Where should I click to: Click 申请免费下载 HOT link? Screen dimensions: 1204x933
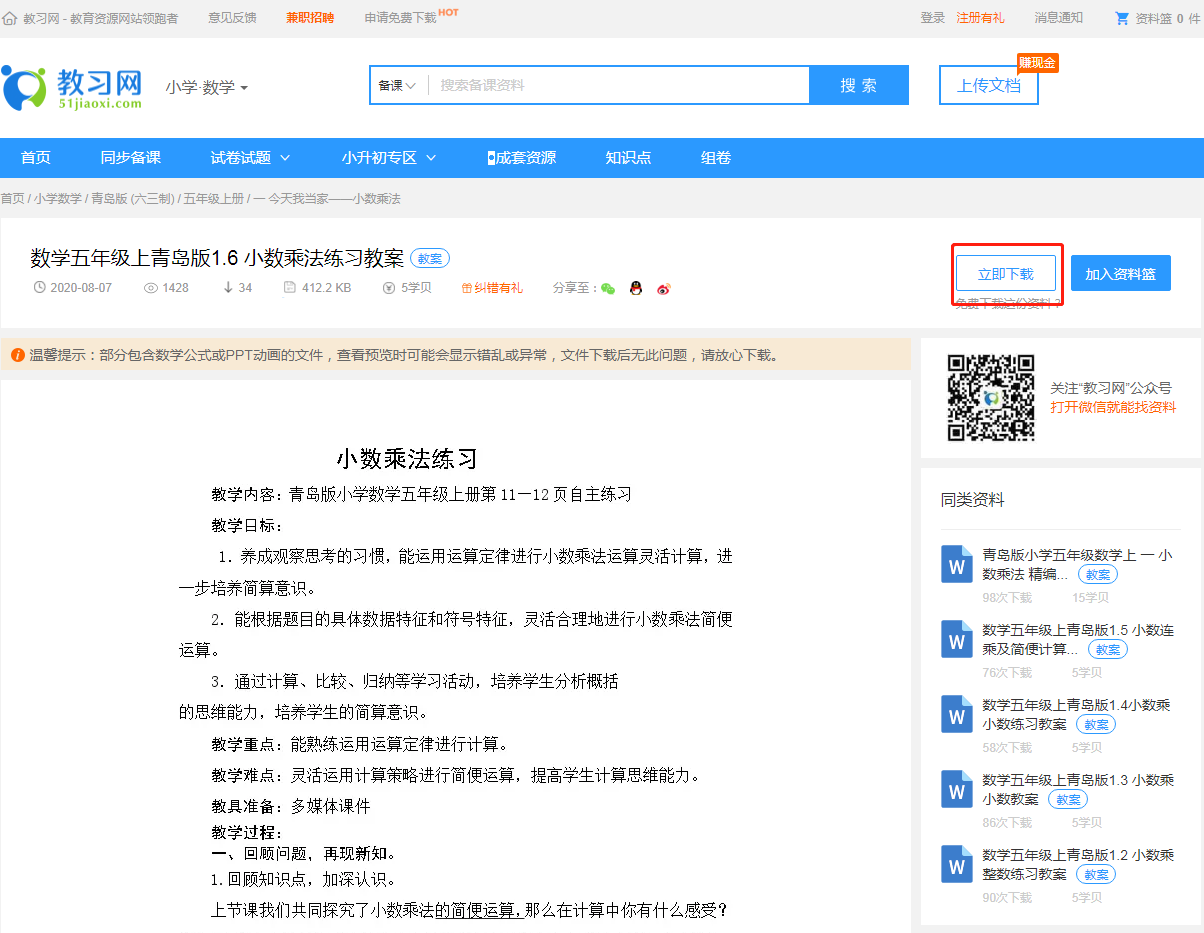click(411, 17)
